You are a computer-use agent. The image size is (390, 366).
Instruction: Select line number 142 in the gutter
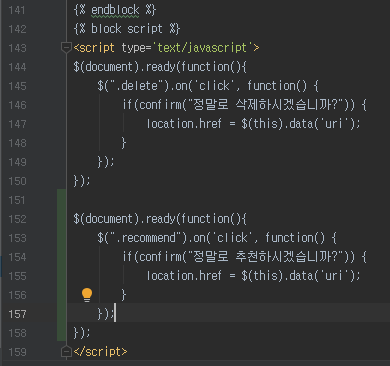[17, 29]
